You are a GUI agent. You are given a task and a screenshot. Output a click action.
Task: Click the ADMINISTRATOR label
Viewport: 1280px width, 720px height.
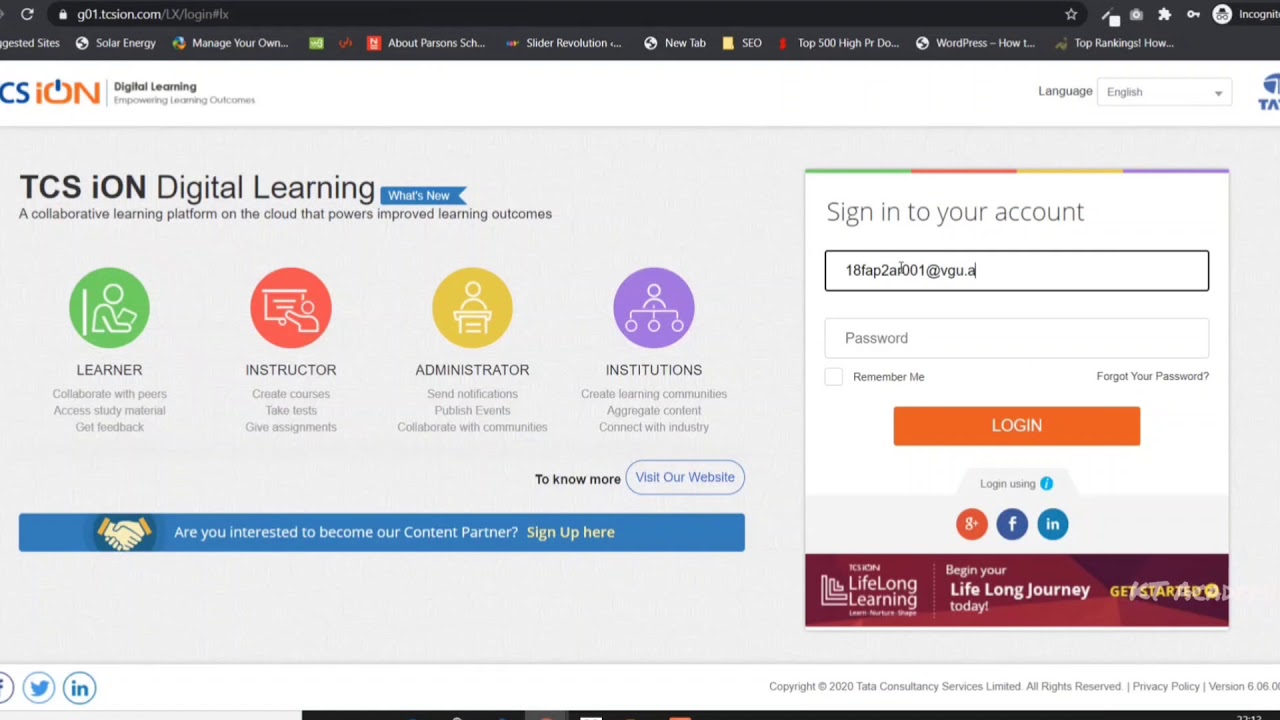click(472, 370)
